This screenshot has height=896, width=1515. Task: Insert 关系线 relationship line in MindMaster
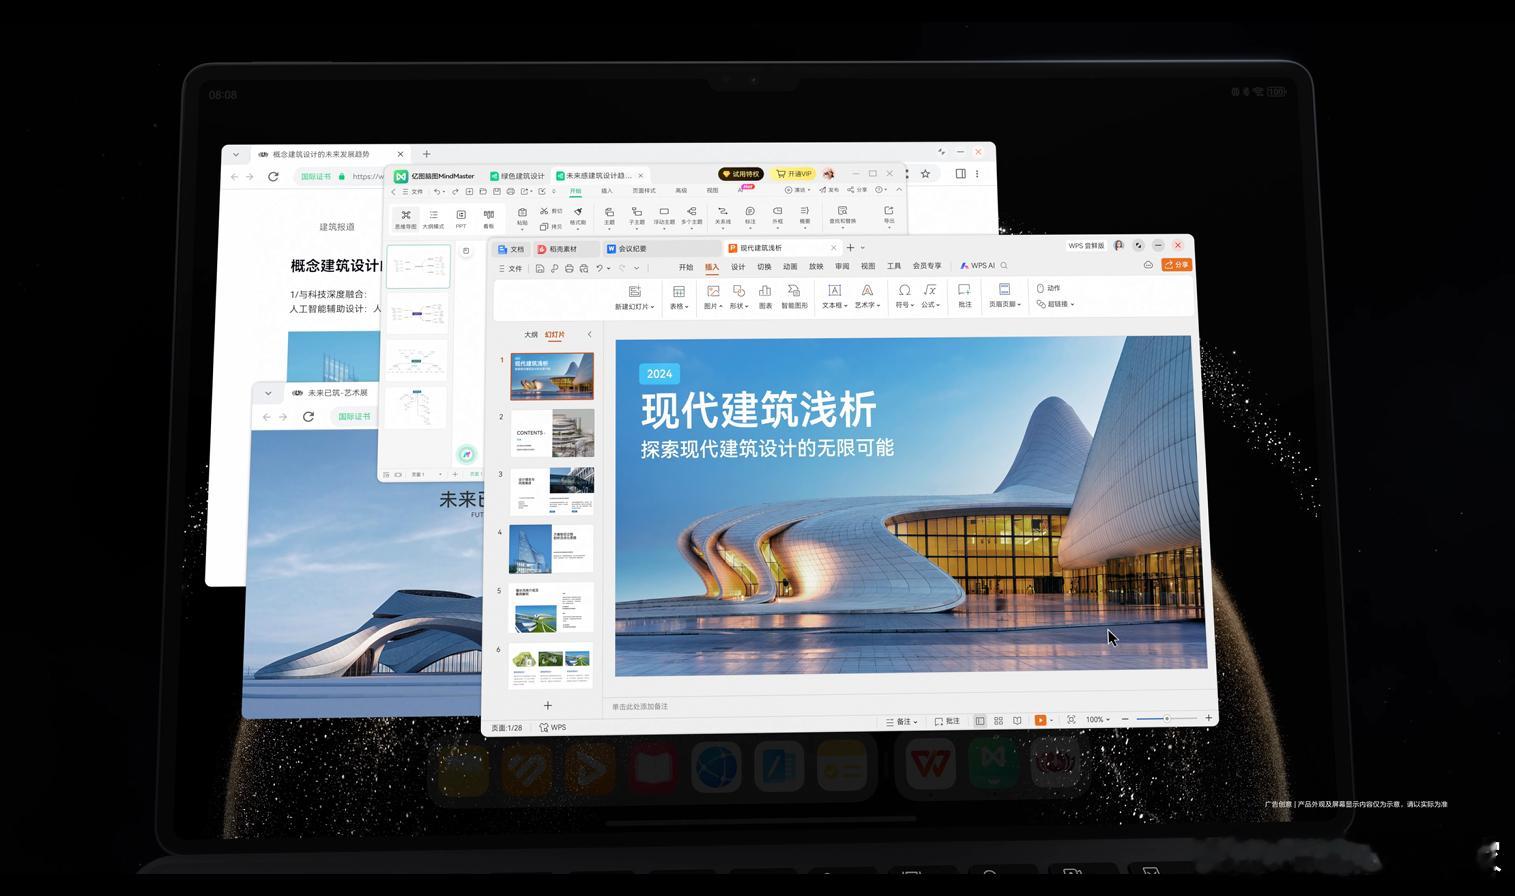coord(722,216)
